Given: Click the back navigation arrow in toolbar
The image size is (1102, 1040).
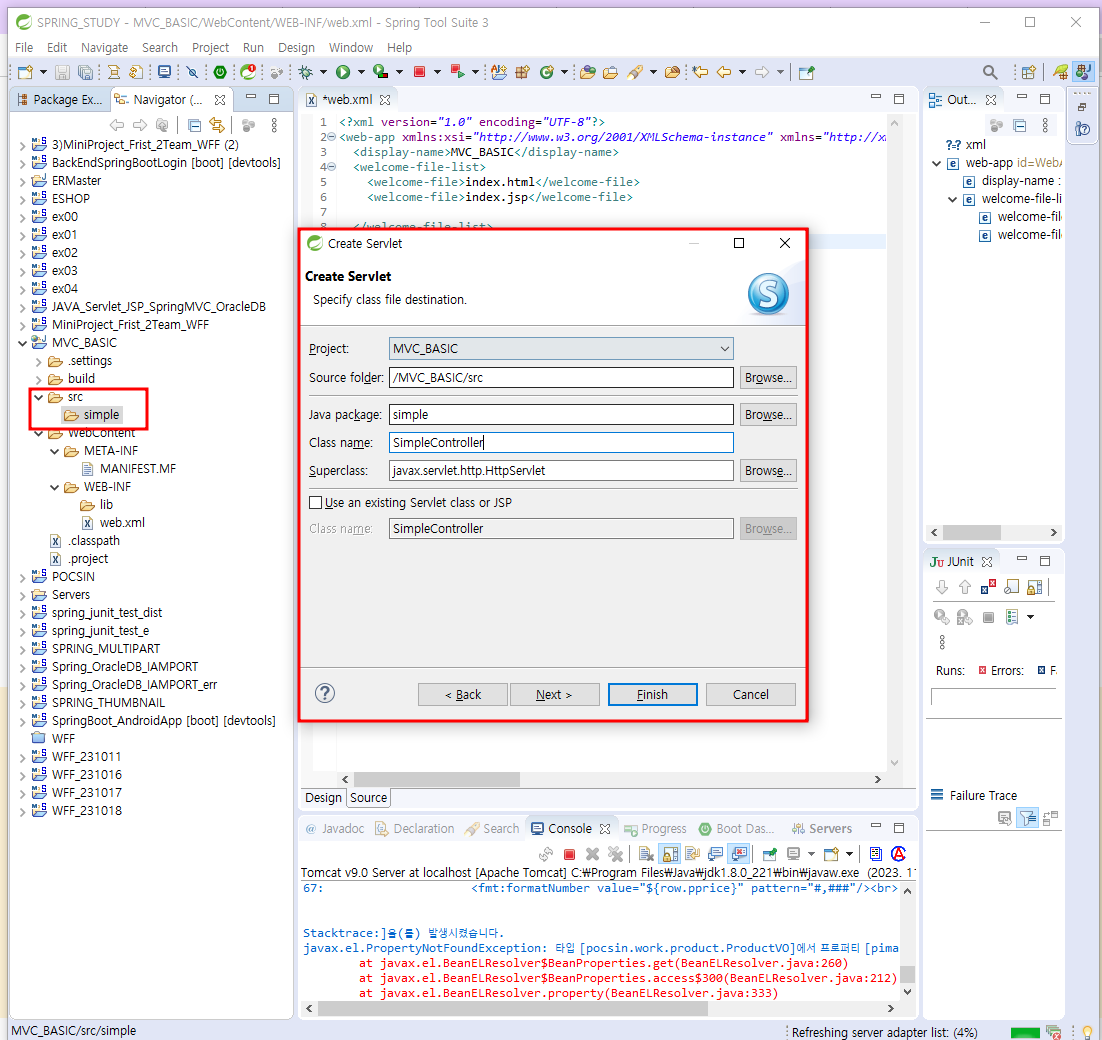Looking at the screenshot, I should click(x=724, y=72).
